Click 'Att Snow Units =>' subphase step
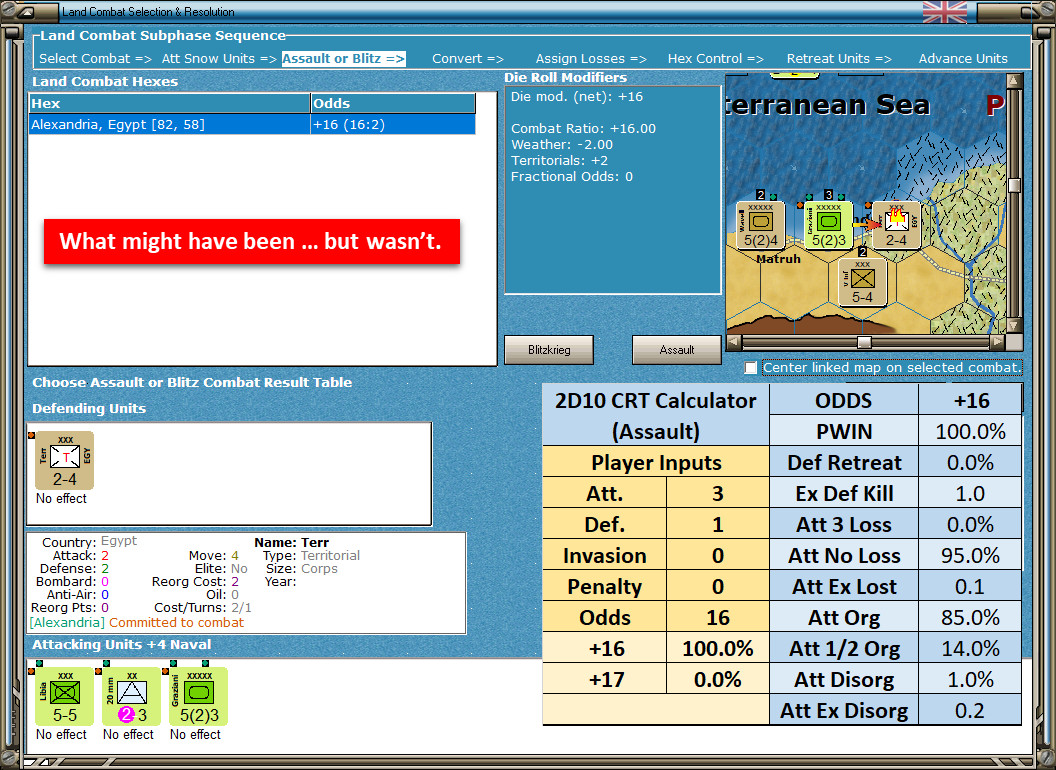This screenshot has width=1056, height=770. click(x=219, y=59)
